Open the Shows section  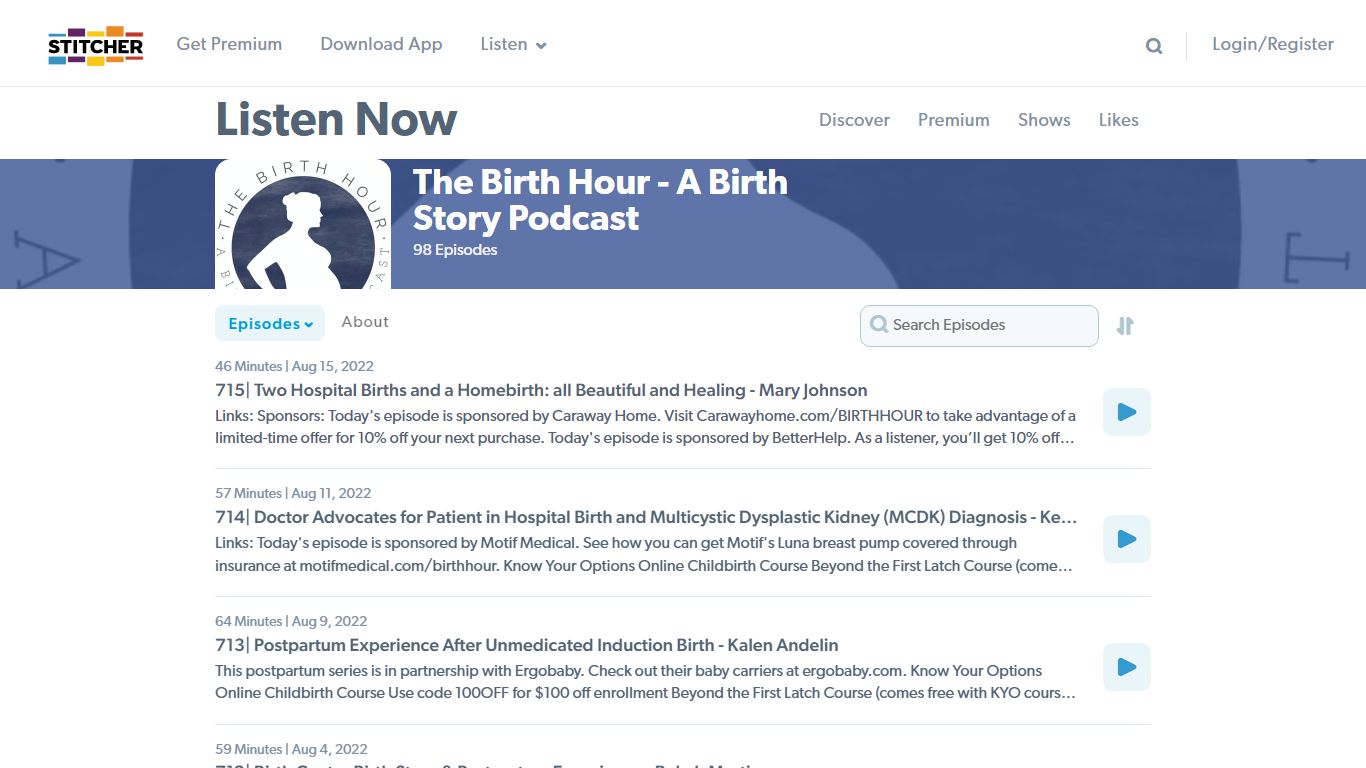pyautogui.click(x=1044, y=120)
